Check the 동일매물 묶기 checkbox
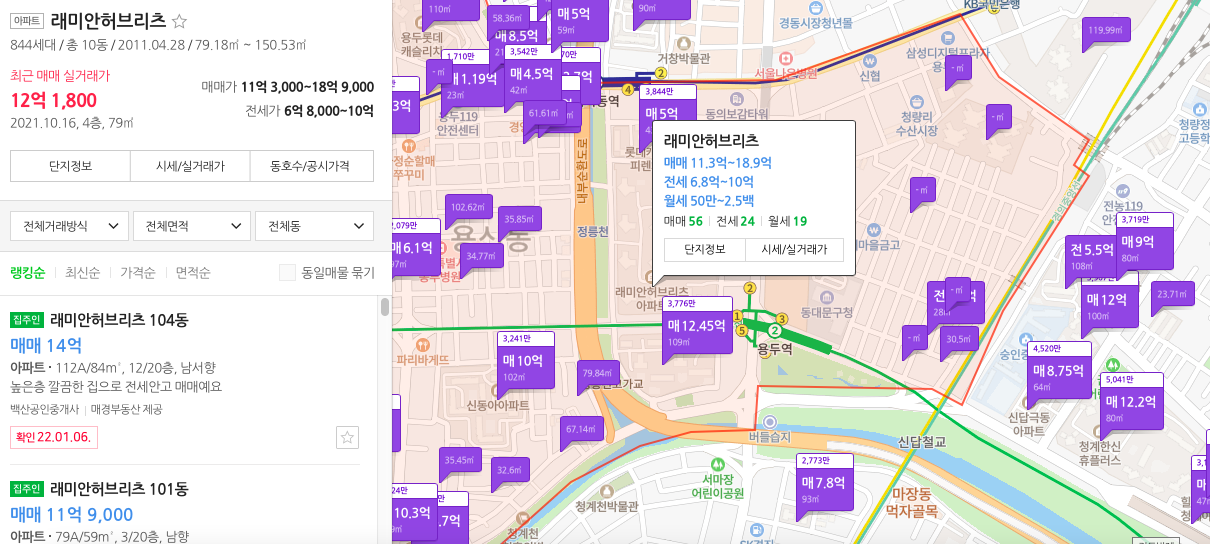This screenshot has height=544, width=1210. 287,272
